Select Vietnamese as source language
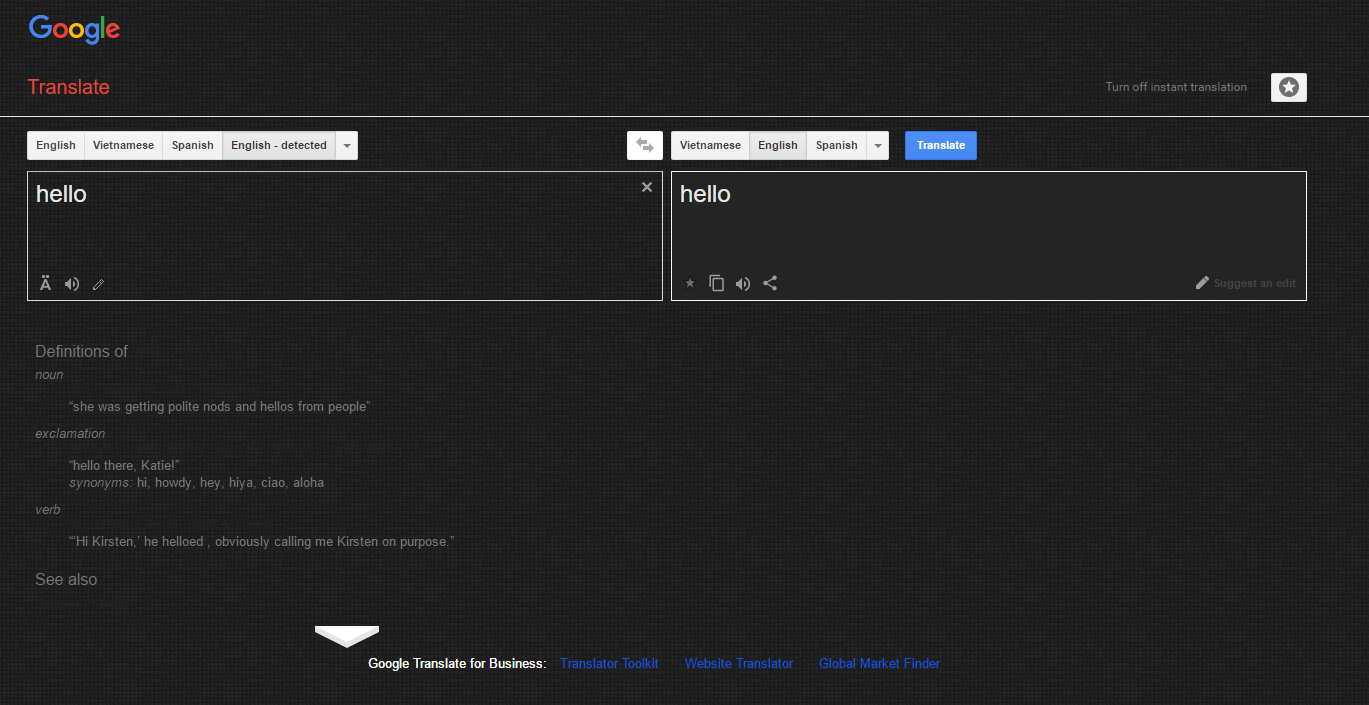 (124, 145)
